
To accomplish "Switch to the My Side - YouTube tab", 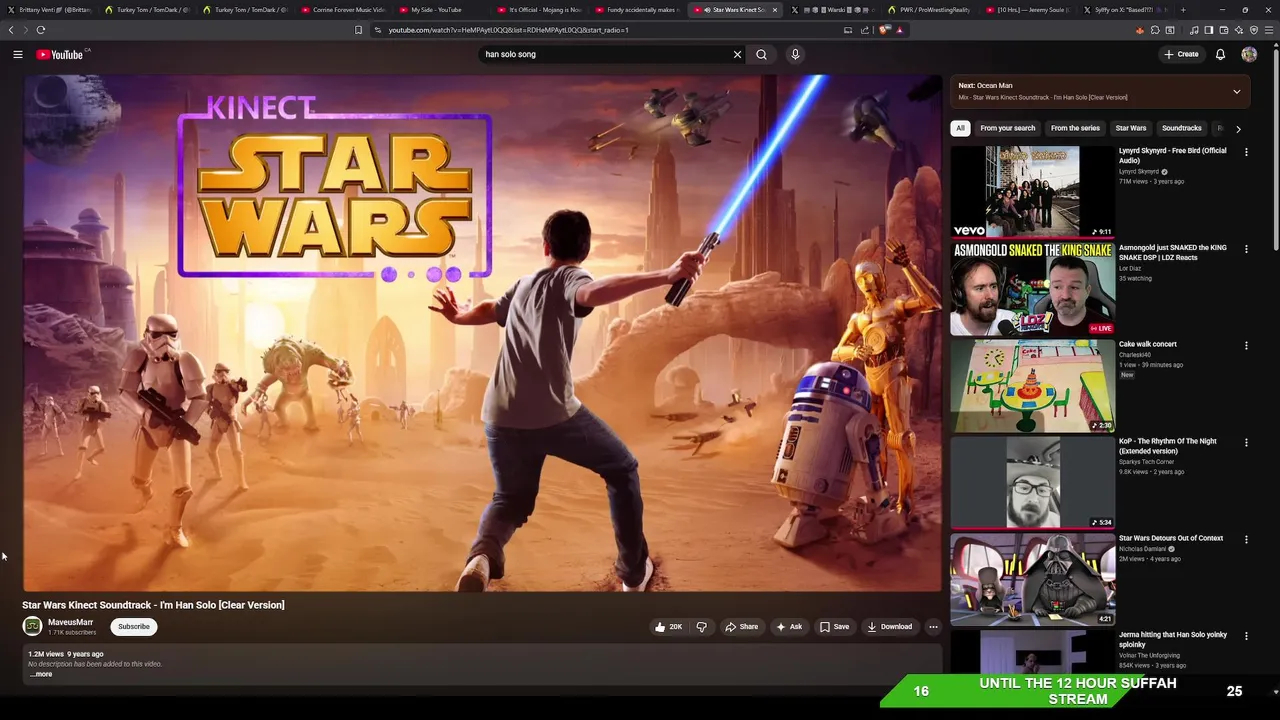I will 436,10.
